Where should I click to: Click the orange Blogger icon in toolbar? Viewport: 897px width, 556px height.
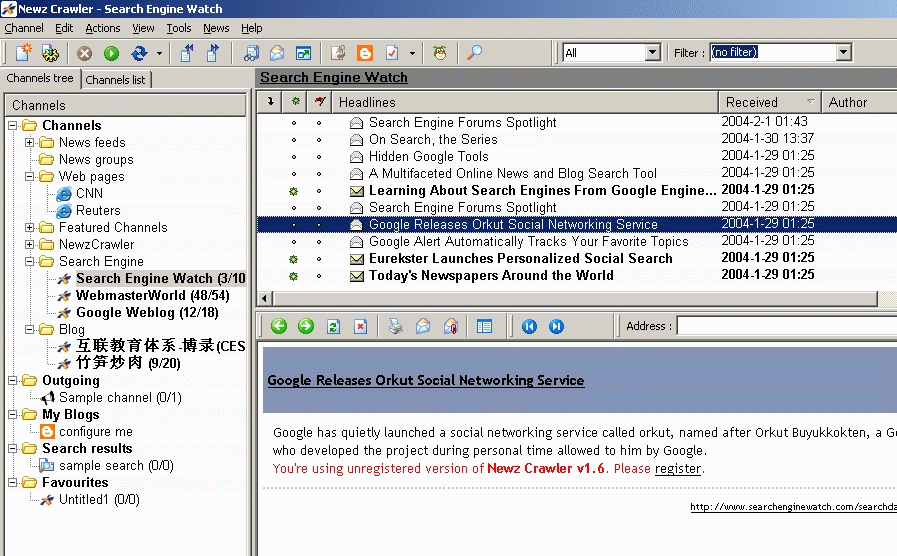pyautogui.click(x=365, y=53)
